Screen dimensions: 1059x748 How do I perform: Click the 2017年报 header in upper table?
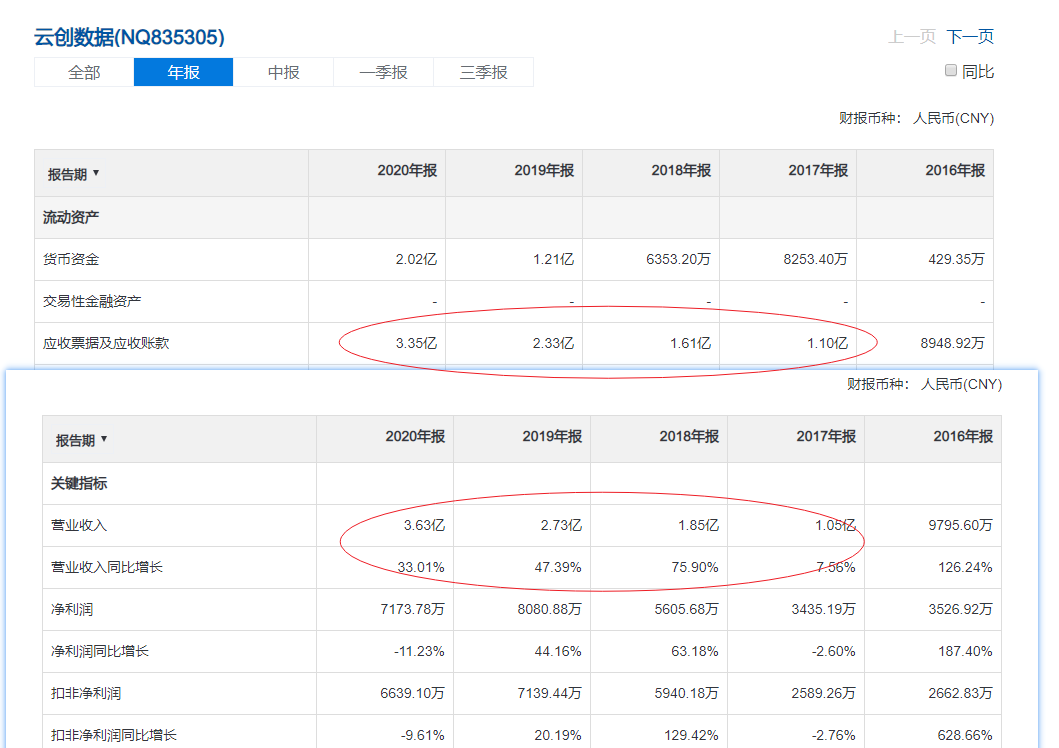819,170
